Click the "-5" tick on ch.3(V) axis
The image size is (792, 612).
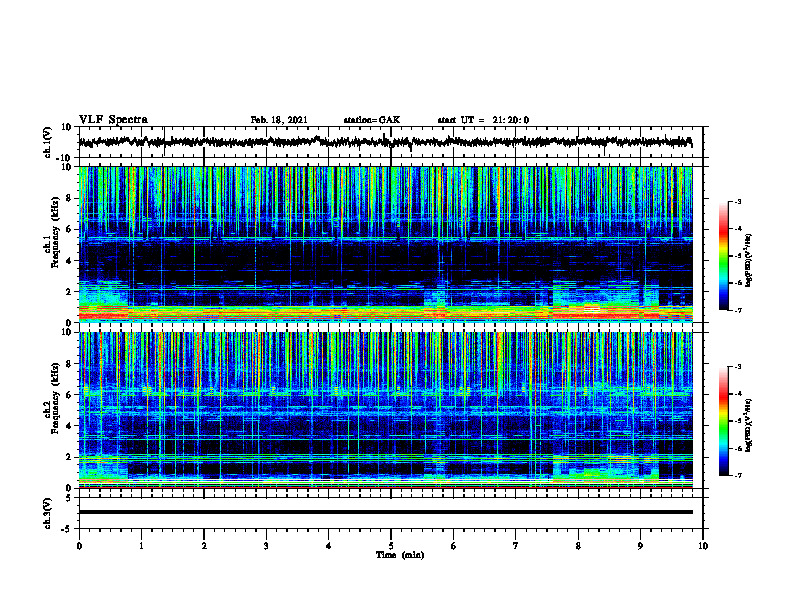[x=68, y=529]
